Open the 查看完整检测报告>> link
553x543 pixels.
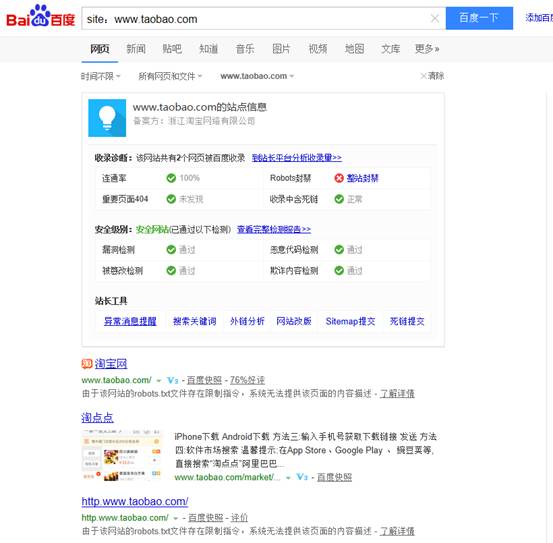tap(274, 230)
